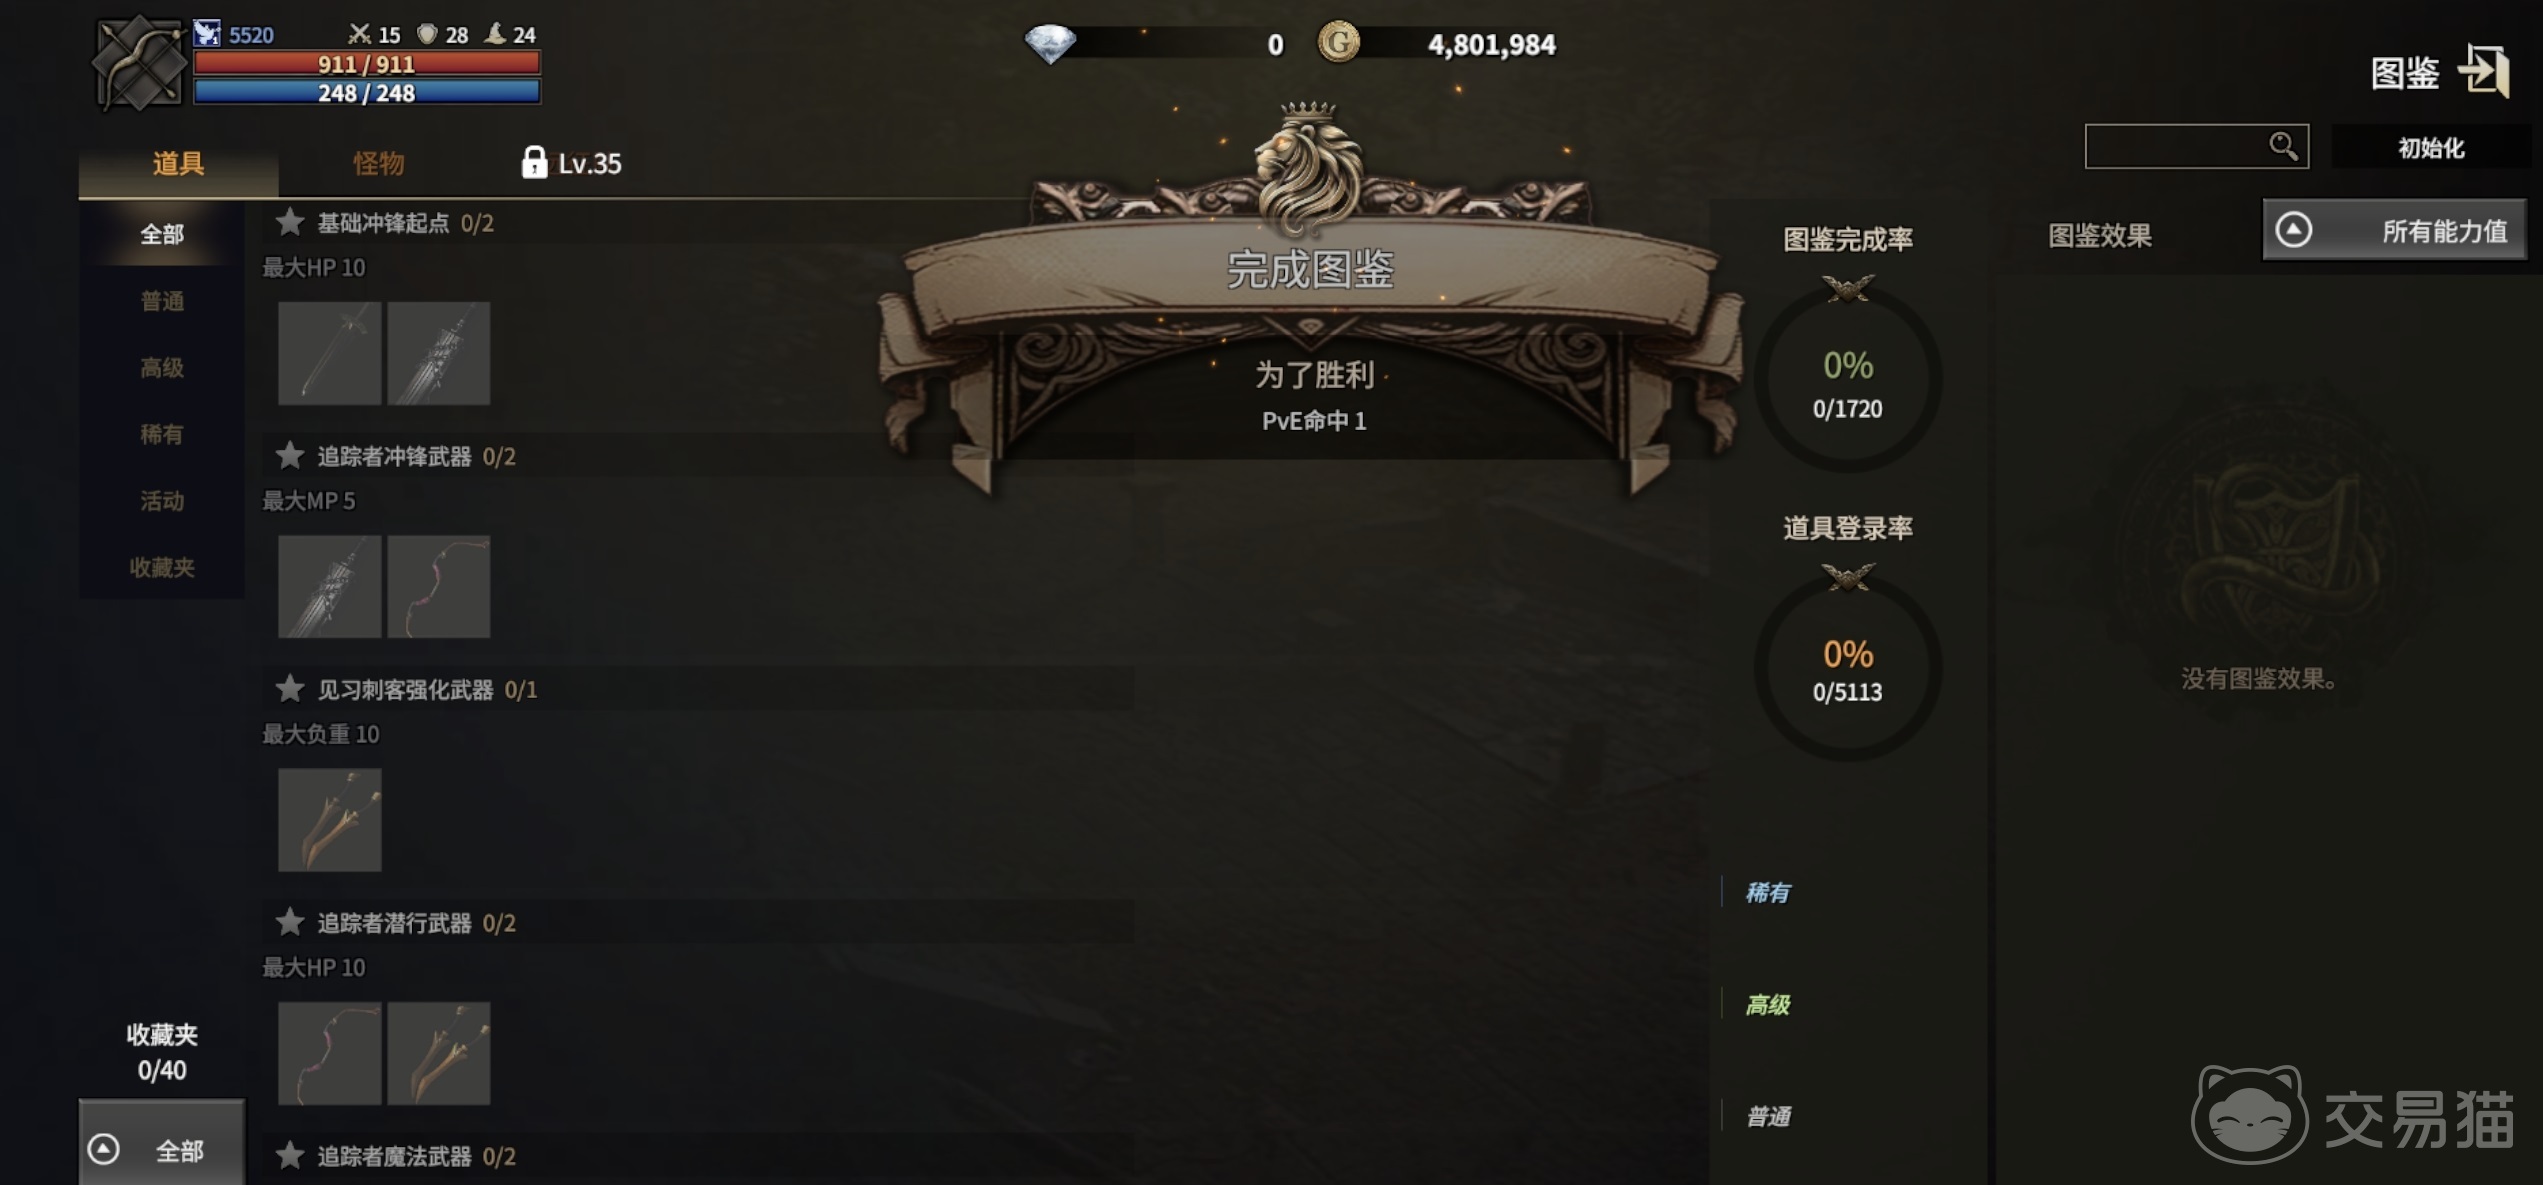Select the claw weapon under 见习刺客强化武器
Viewport: 2543px width, 1185px height.
click(330, 820)
